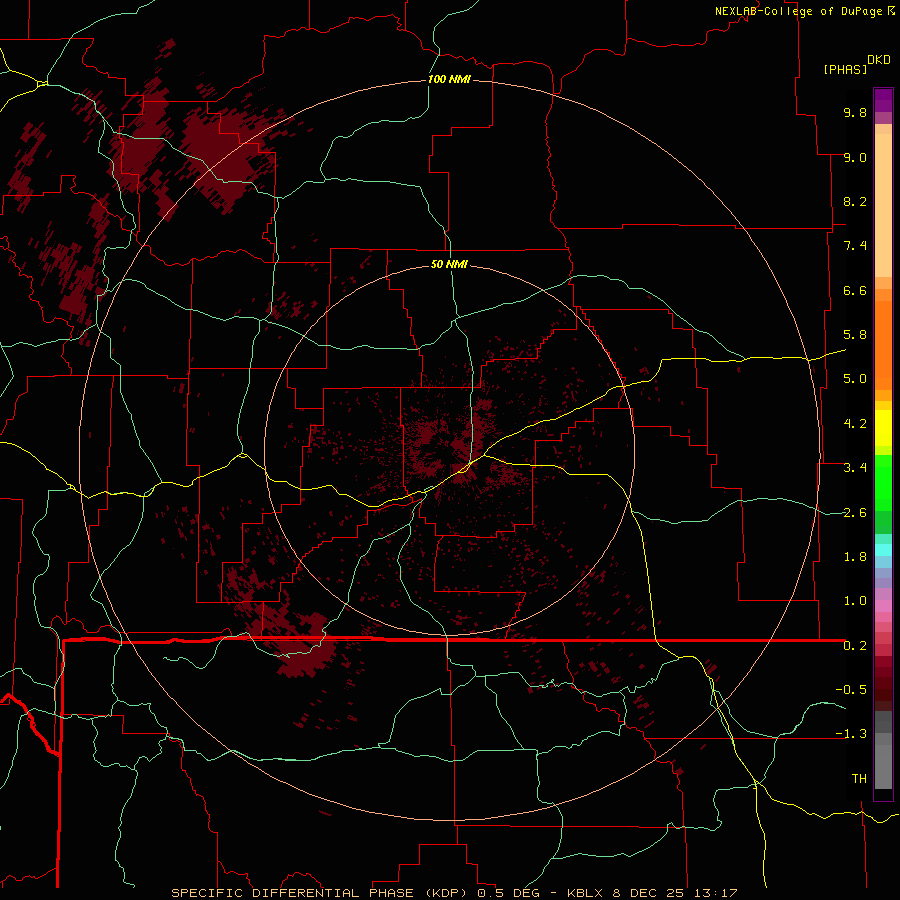Click the 5.8 scale value
The height and width of the screenshot is (900, 900).
coord(855,335)
